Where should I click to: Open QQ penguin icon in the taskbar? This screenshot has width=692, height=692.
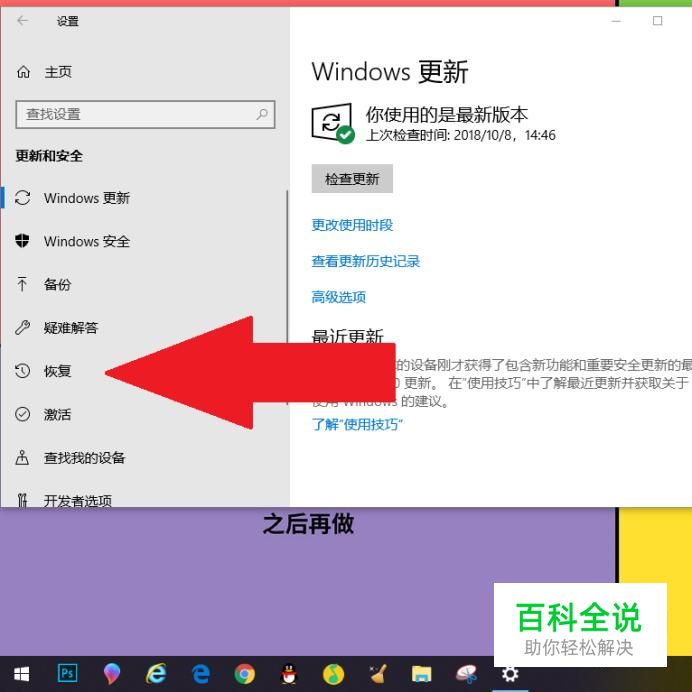[x=289, y=674]
